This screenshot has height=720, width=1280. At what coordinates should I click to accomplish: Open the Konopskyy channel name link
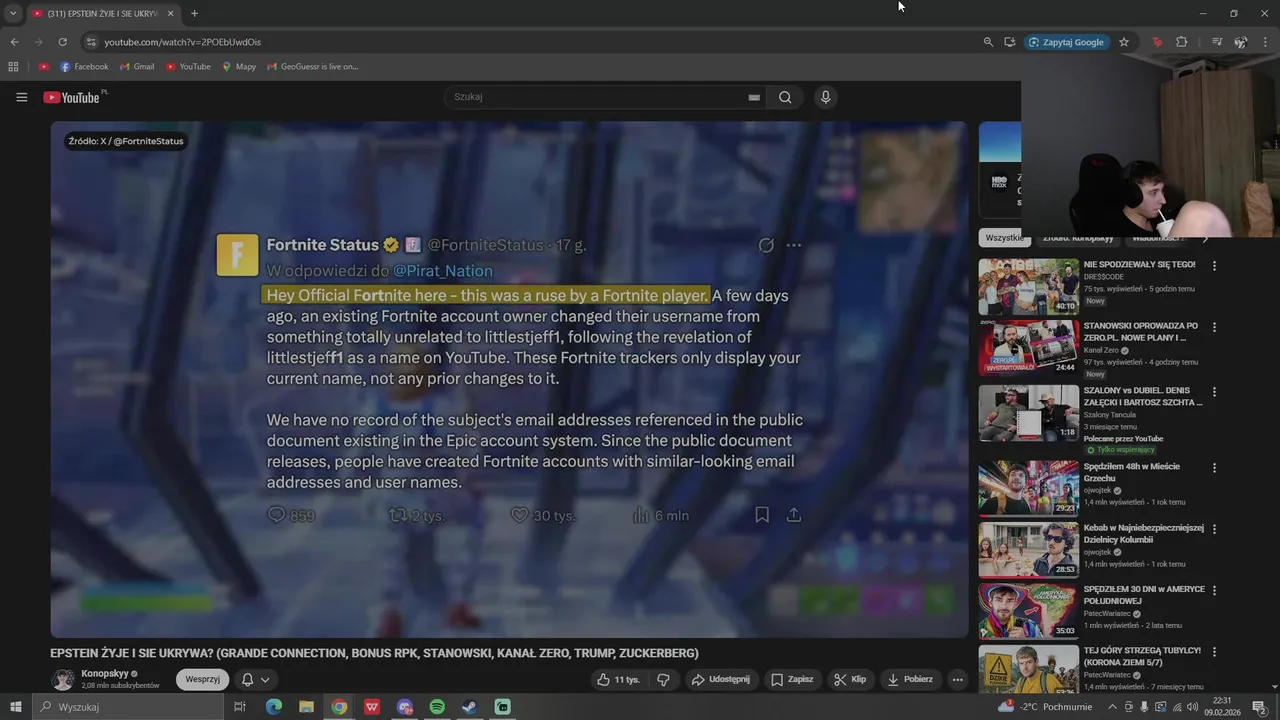(x=105, y=674)
